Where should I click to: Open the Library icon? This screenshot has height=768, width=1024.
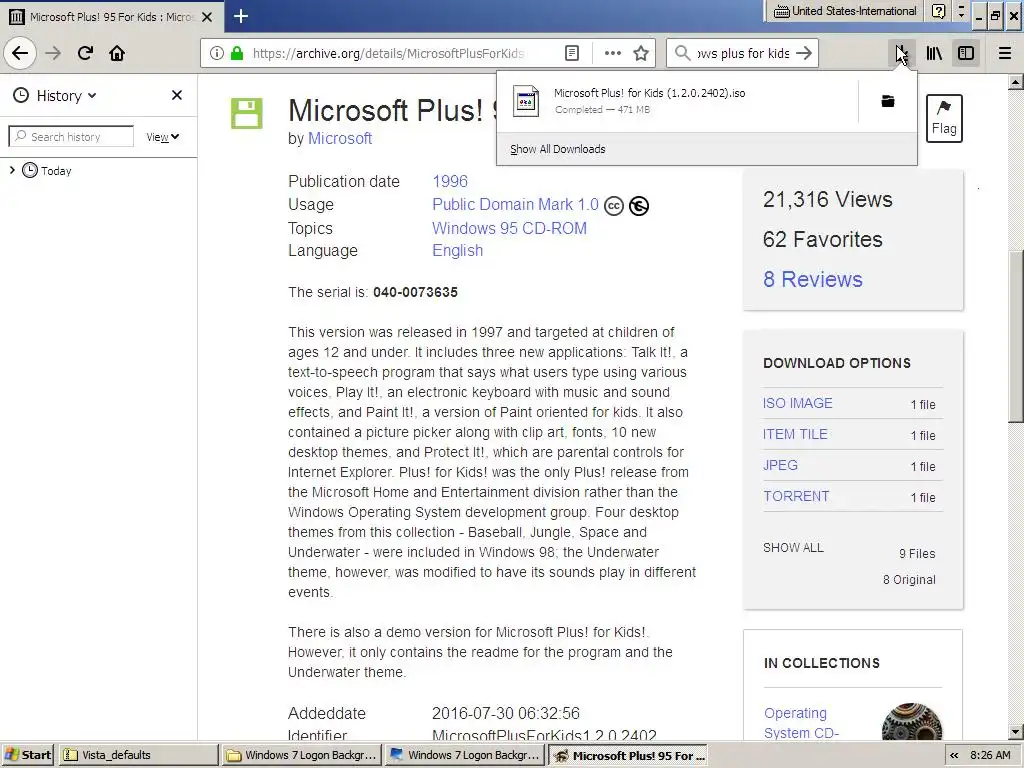click(x=934, y=53)
